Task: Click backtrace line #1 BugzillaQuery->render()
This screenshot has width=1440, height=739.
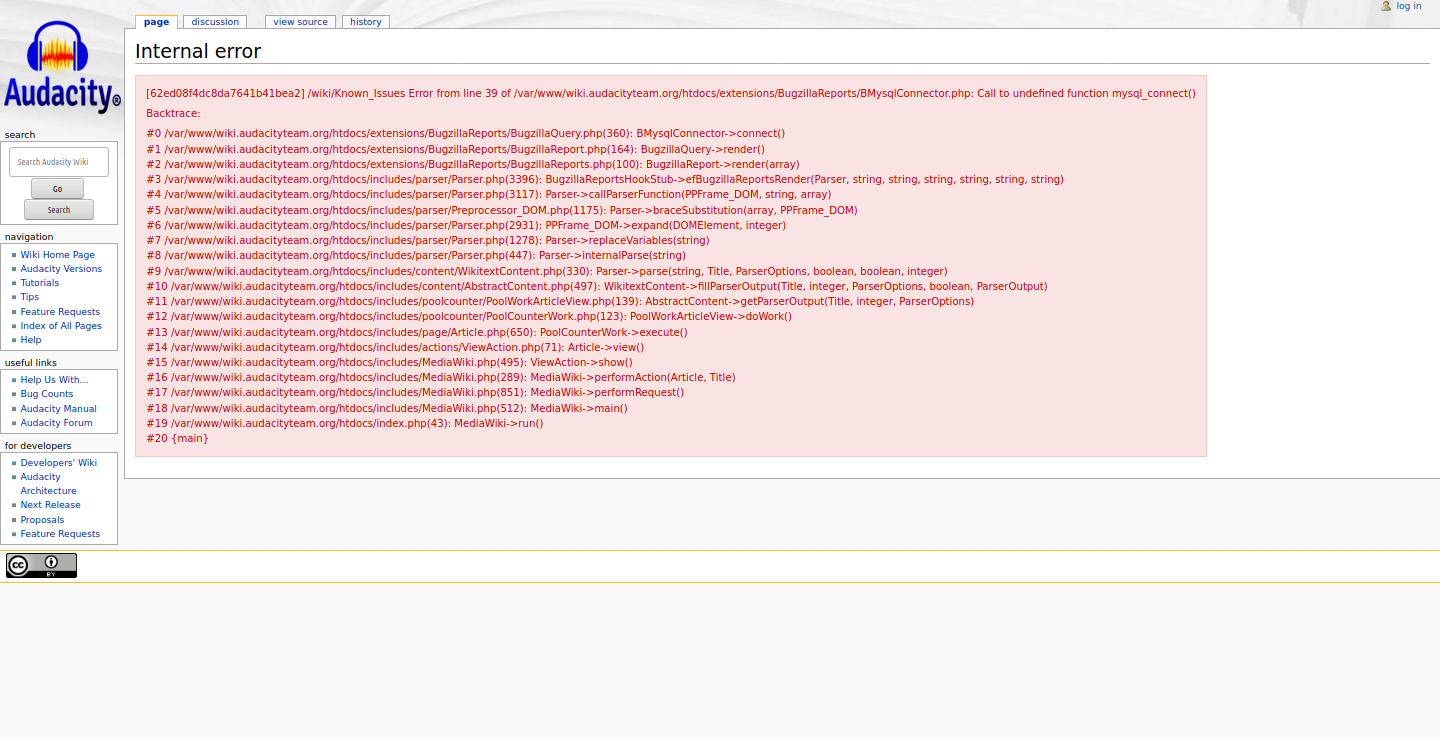Action: [x=455, y=149]
